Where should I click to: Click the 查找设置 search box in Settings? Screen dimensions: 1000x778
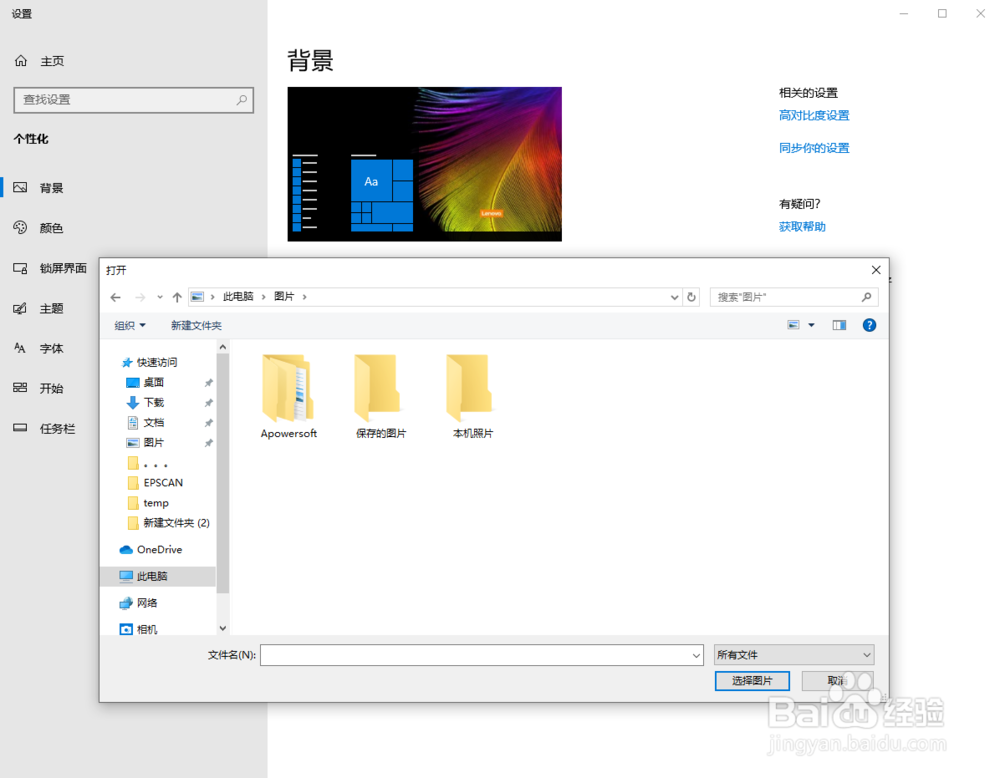click(x=133, y=100)
